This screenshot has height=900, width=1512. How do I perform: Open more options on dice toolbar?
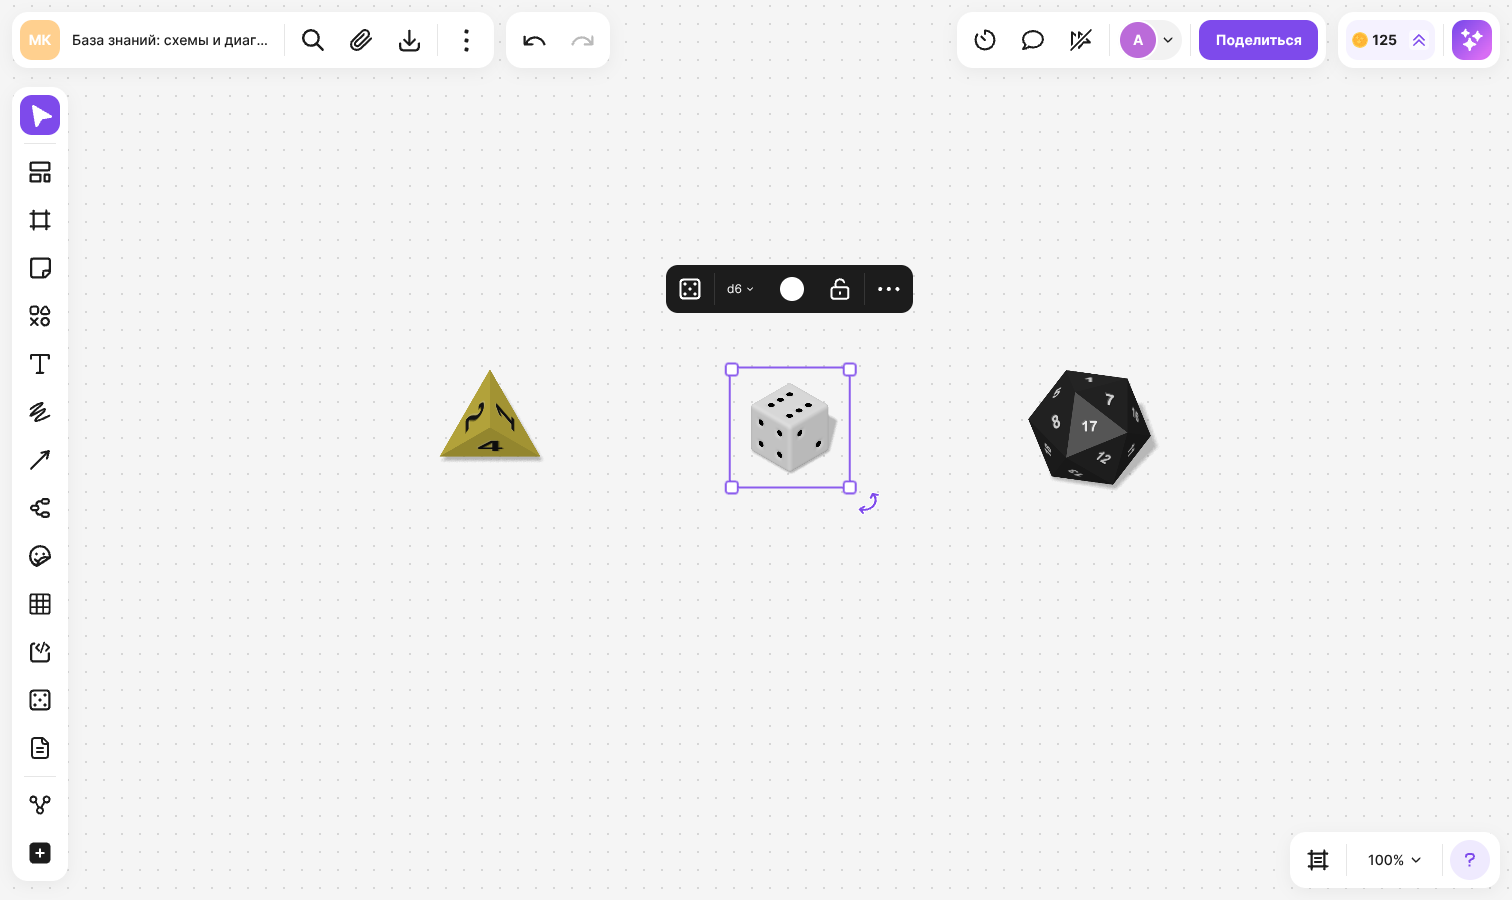point(889,289)
